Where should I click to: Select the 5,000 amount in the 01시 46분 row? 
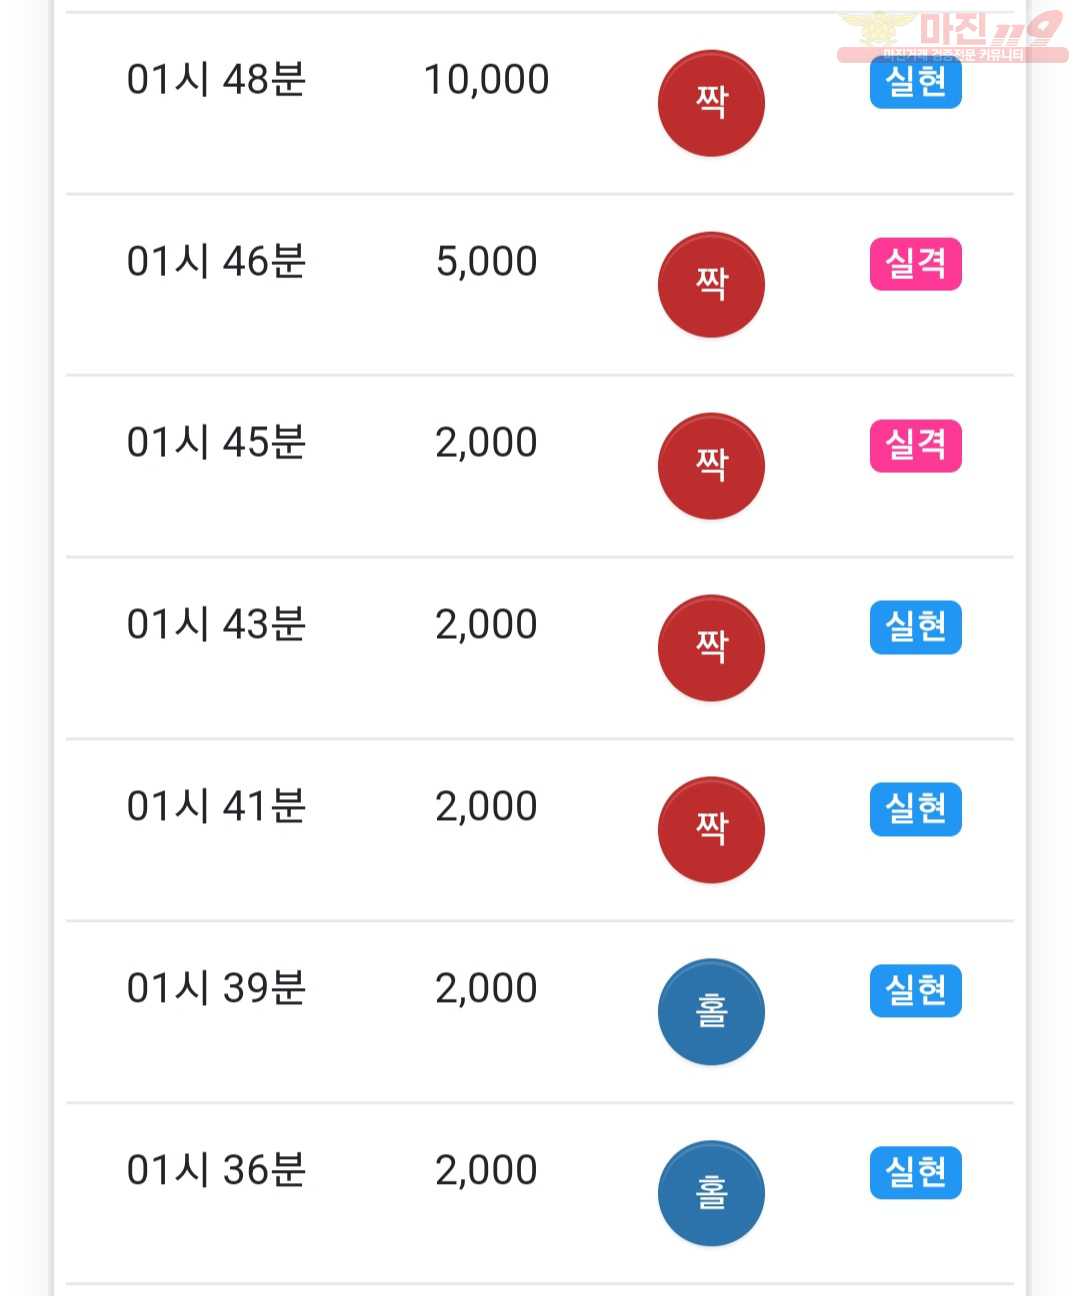487,262
